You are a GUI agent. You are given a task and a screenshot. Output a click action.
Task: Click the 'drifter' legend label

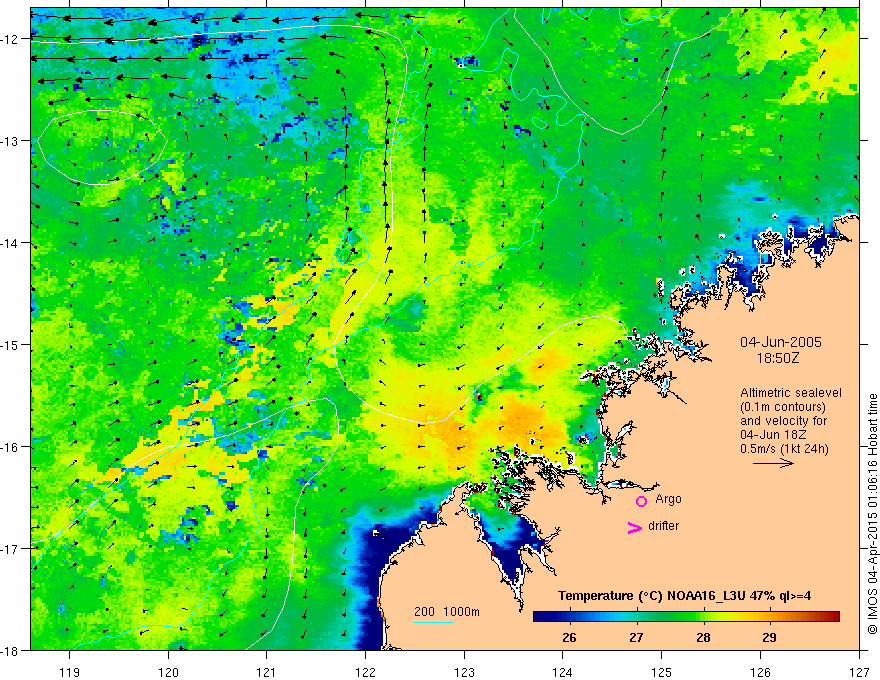pos(663,526)
